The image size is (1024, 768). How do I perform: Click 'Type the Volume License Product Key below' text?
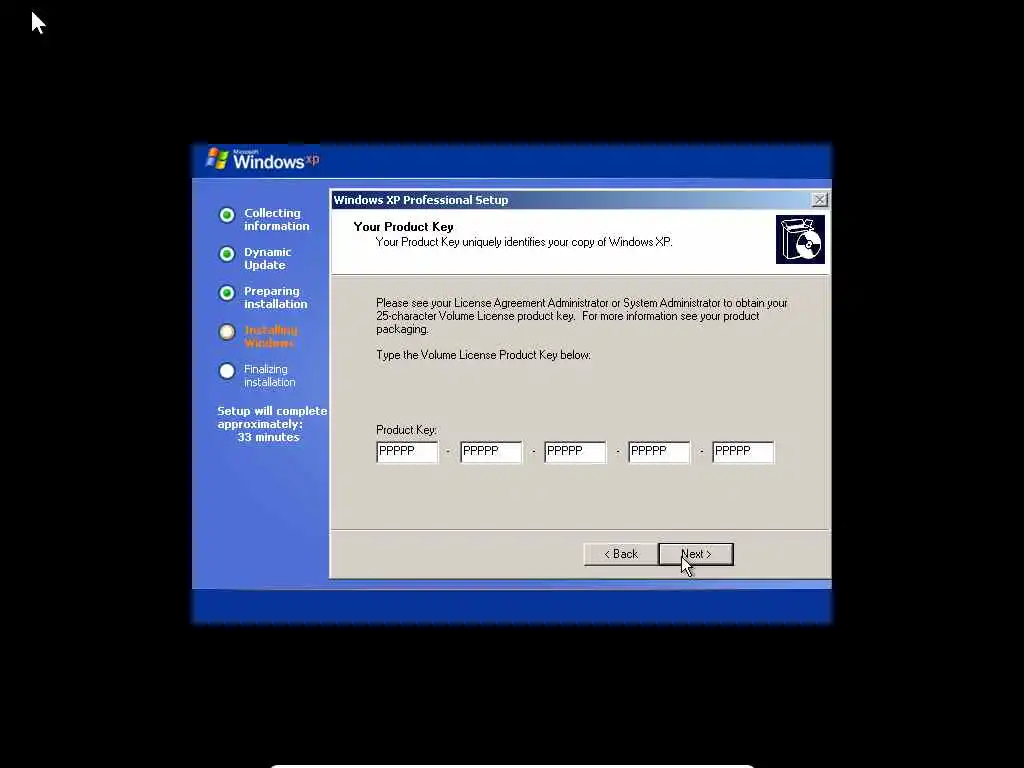[483, 355]
